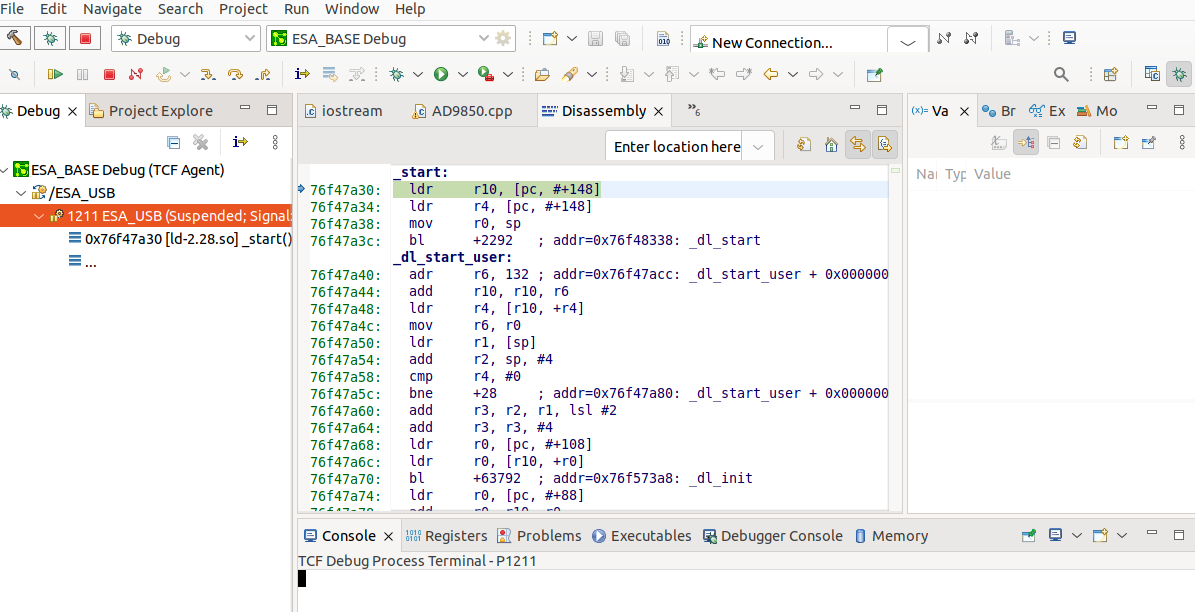This screenshot has width=1195, height=612.
Task: Disconnect from the debug target
Action: [136, 74]
